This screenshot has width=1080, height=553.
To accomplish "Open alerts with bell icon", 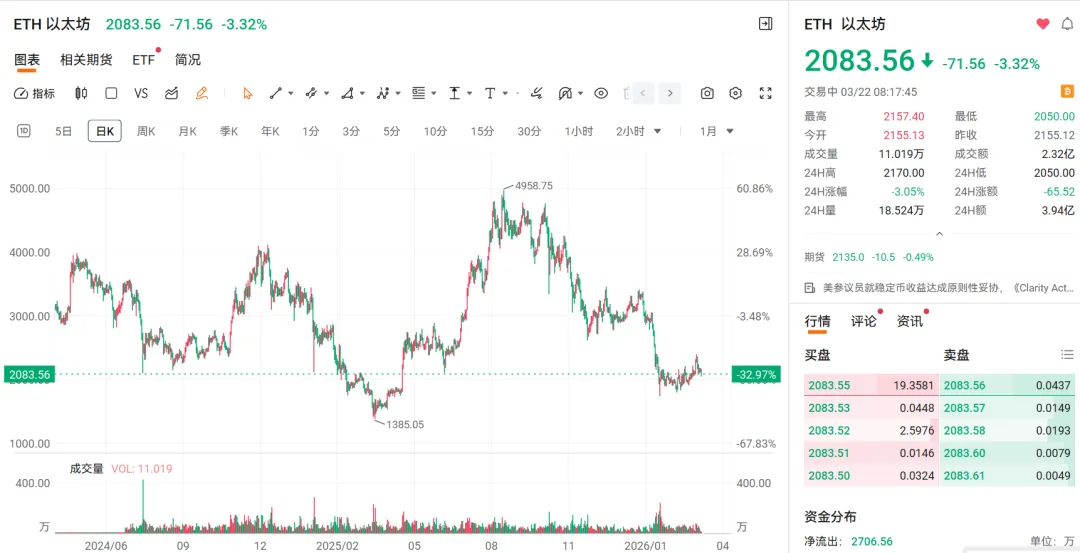I will (x=1067, y=24).
